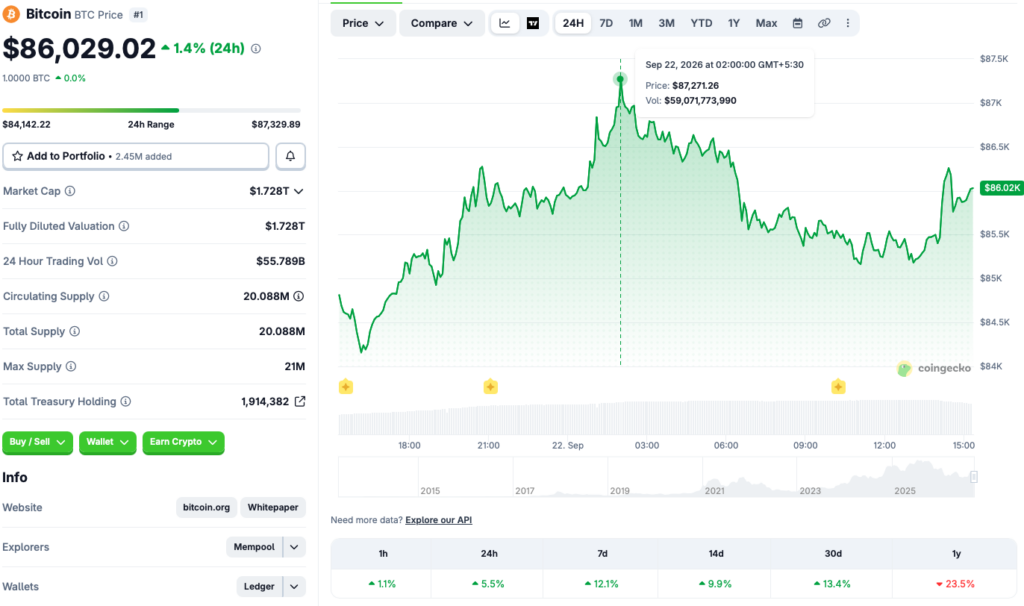Open treasury holdings external link icon
This screenshot has width=1024, height=606.
click(300, 401)
